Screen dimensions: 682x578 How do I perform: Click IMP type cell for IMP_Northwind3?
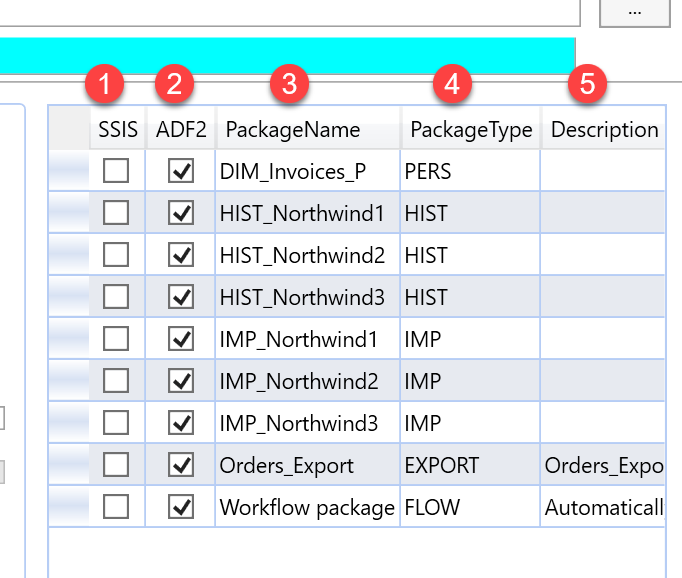tap(470, 423)
